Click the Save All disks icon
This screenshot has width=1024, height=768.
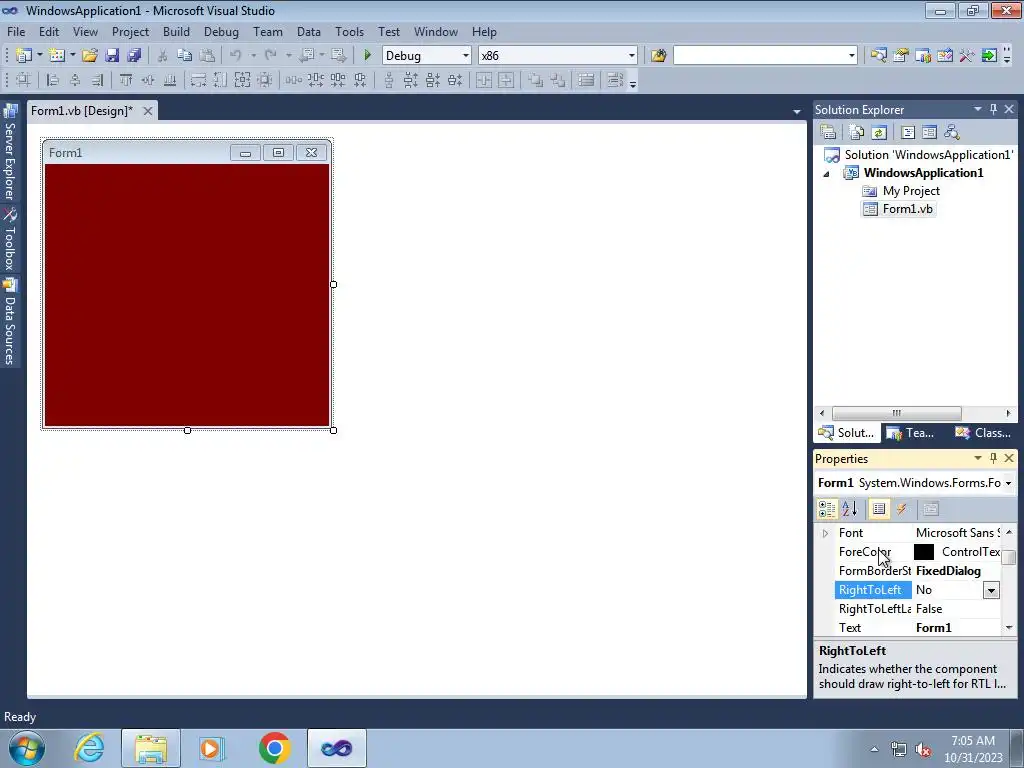pyautogui.click(x=134, y=56)
